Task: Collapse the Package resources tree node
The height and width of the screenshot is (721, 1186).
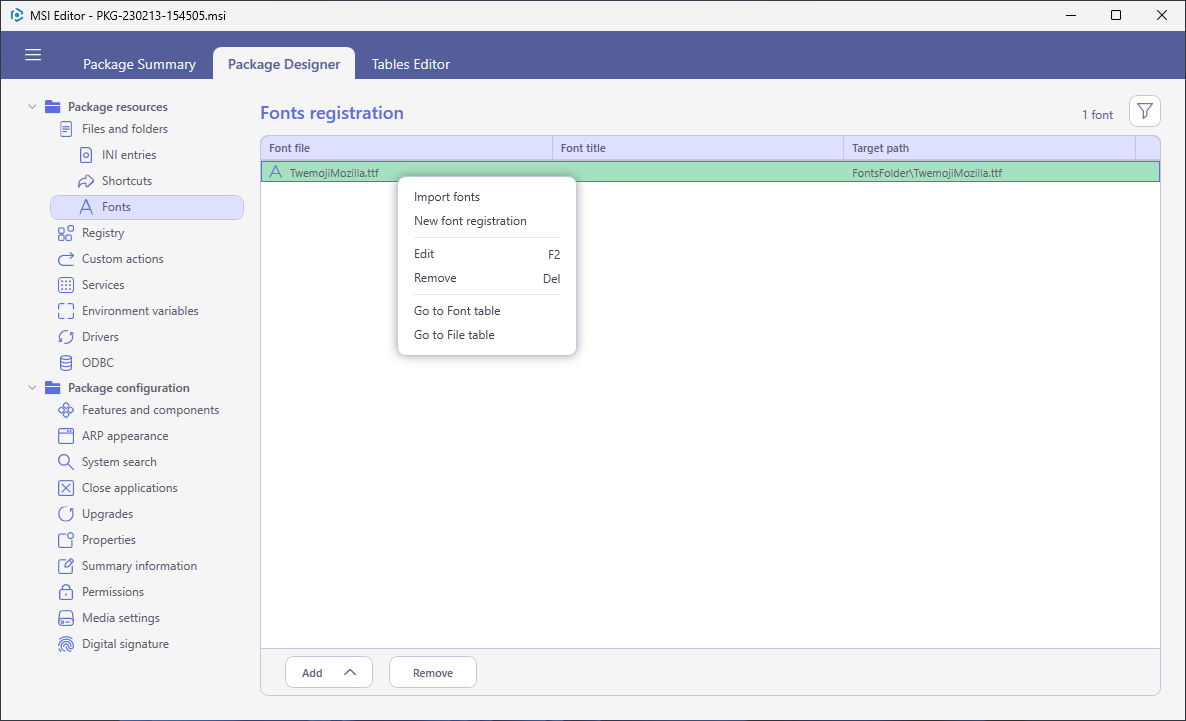Action: pos(32,107)
